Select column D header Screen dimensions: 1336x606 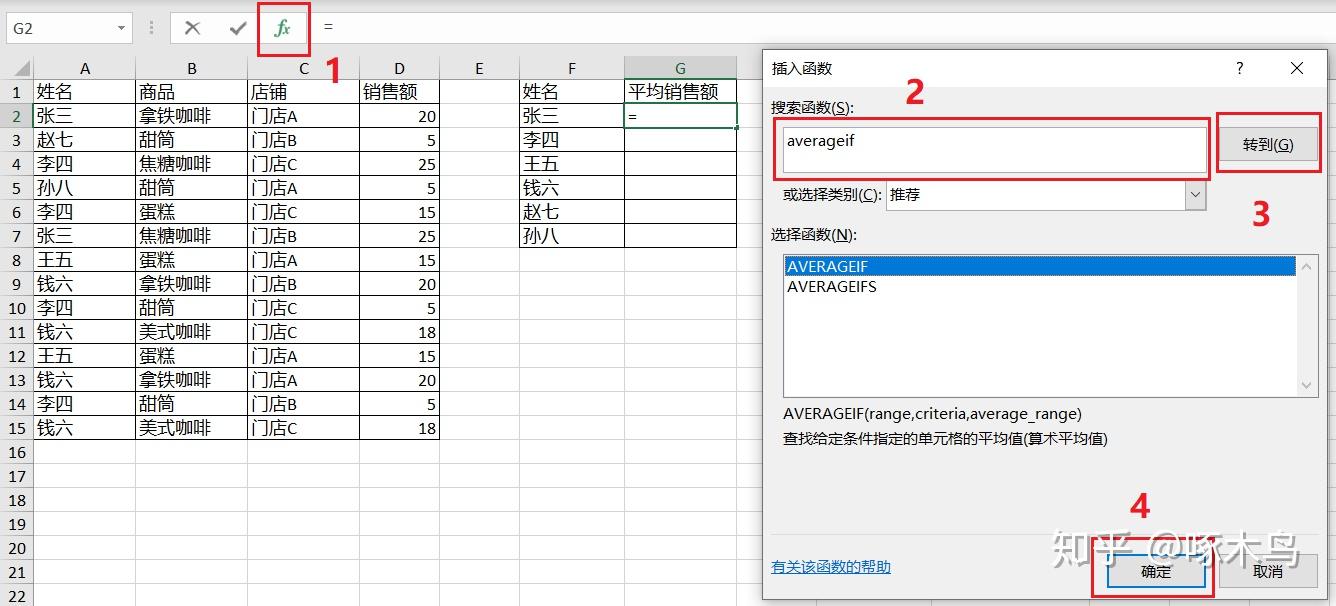[x=400, y=68]
